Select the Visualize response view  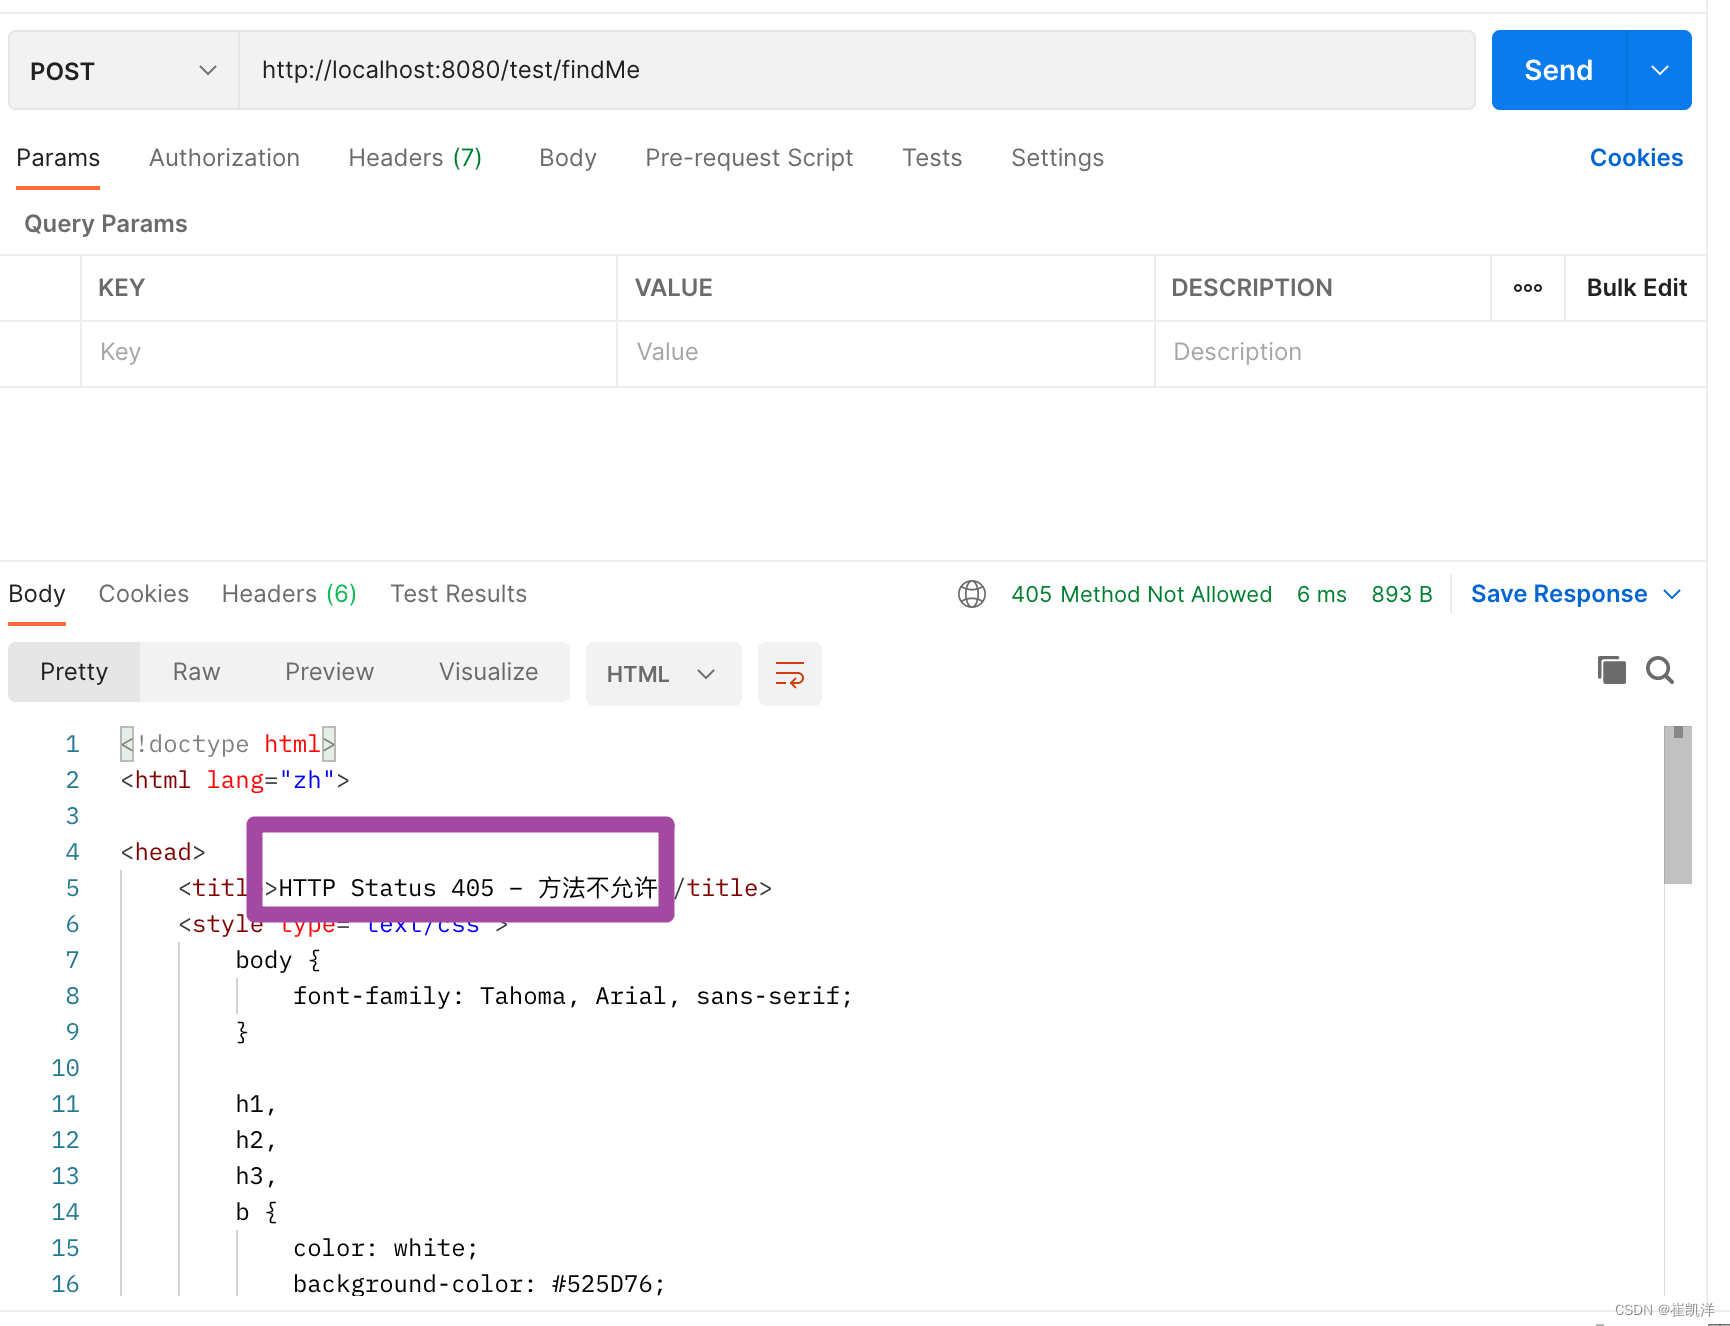488,672
